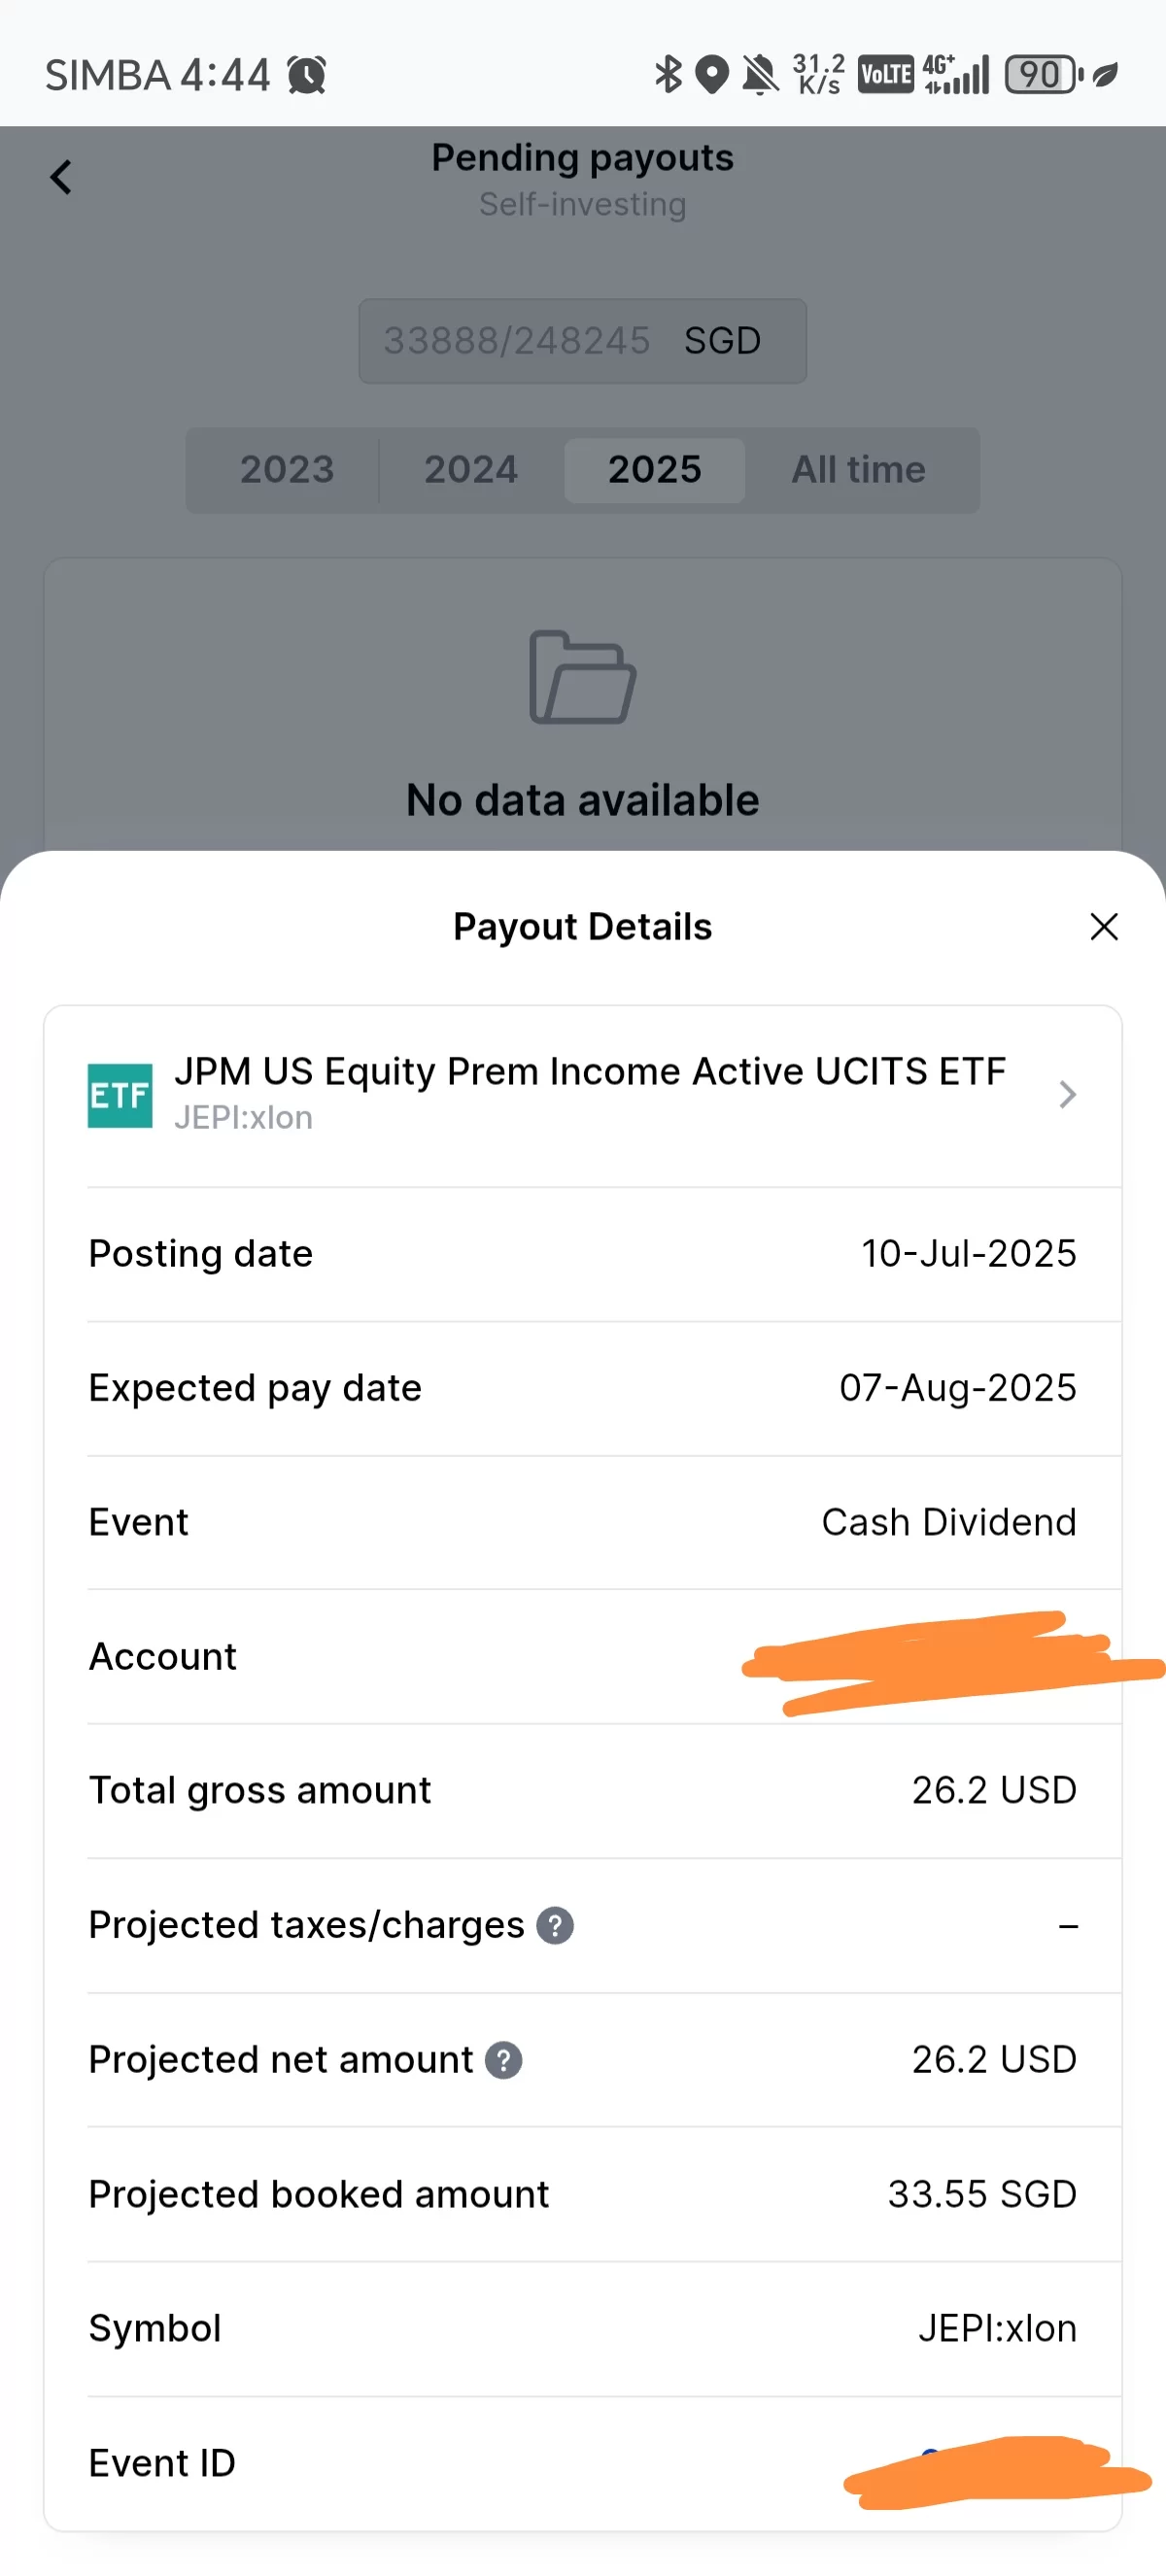This screenshot has width=1166, height=2576.
Task: Tap the green ETF logo badge
Action: [120, 1096]
